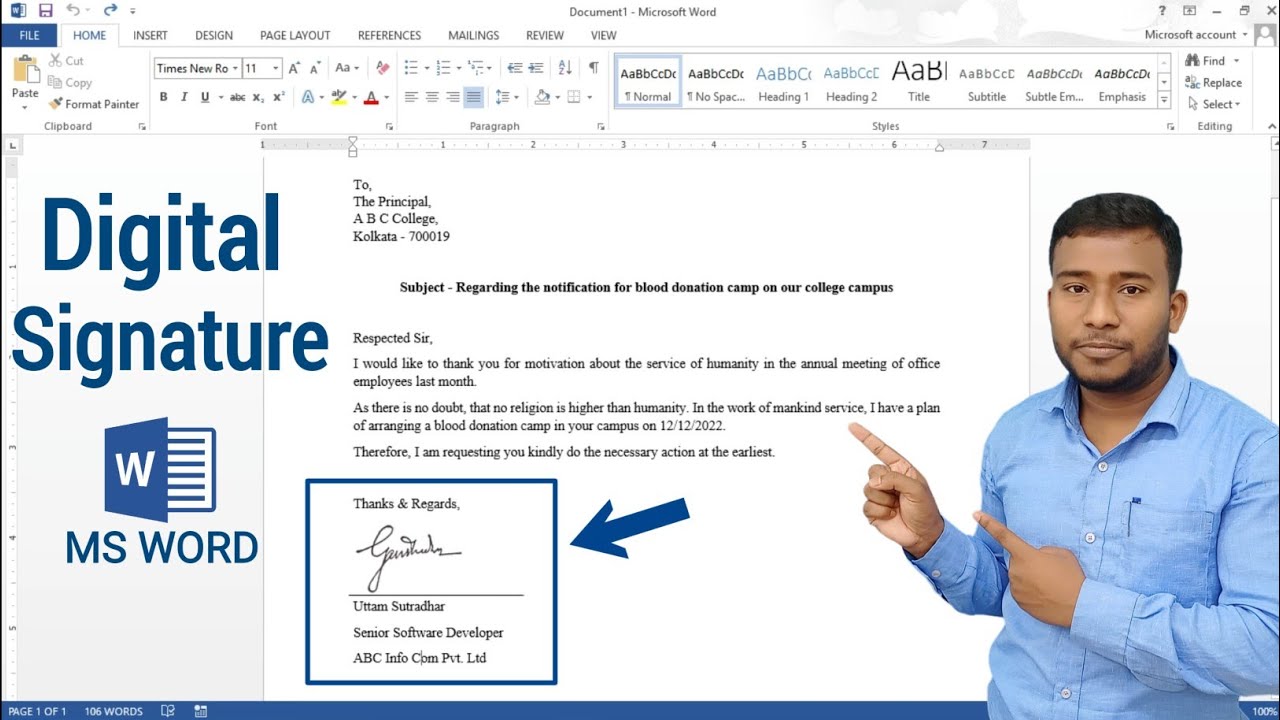Open the Quick Access Toolbar customization arrow
This screenshot has width=1280, height=720.
132,12
